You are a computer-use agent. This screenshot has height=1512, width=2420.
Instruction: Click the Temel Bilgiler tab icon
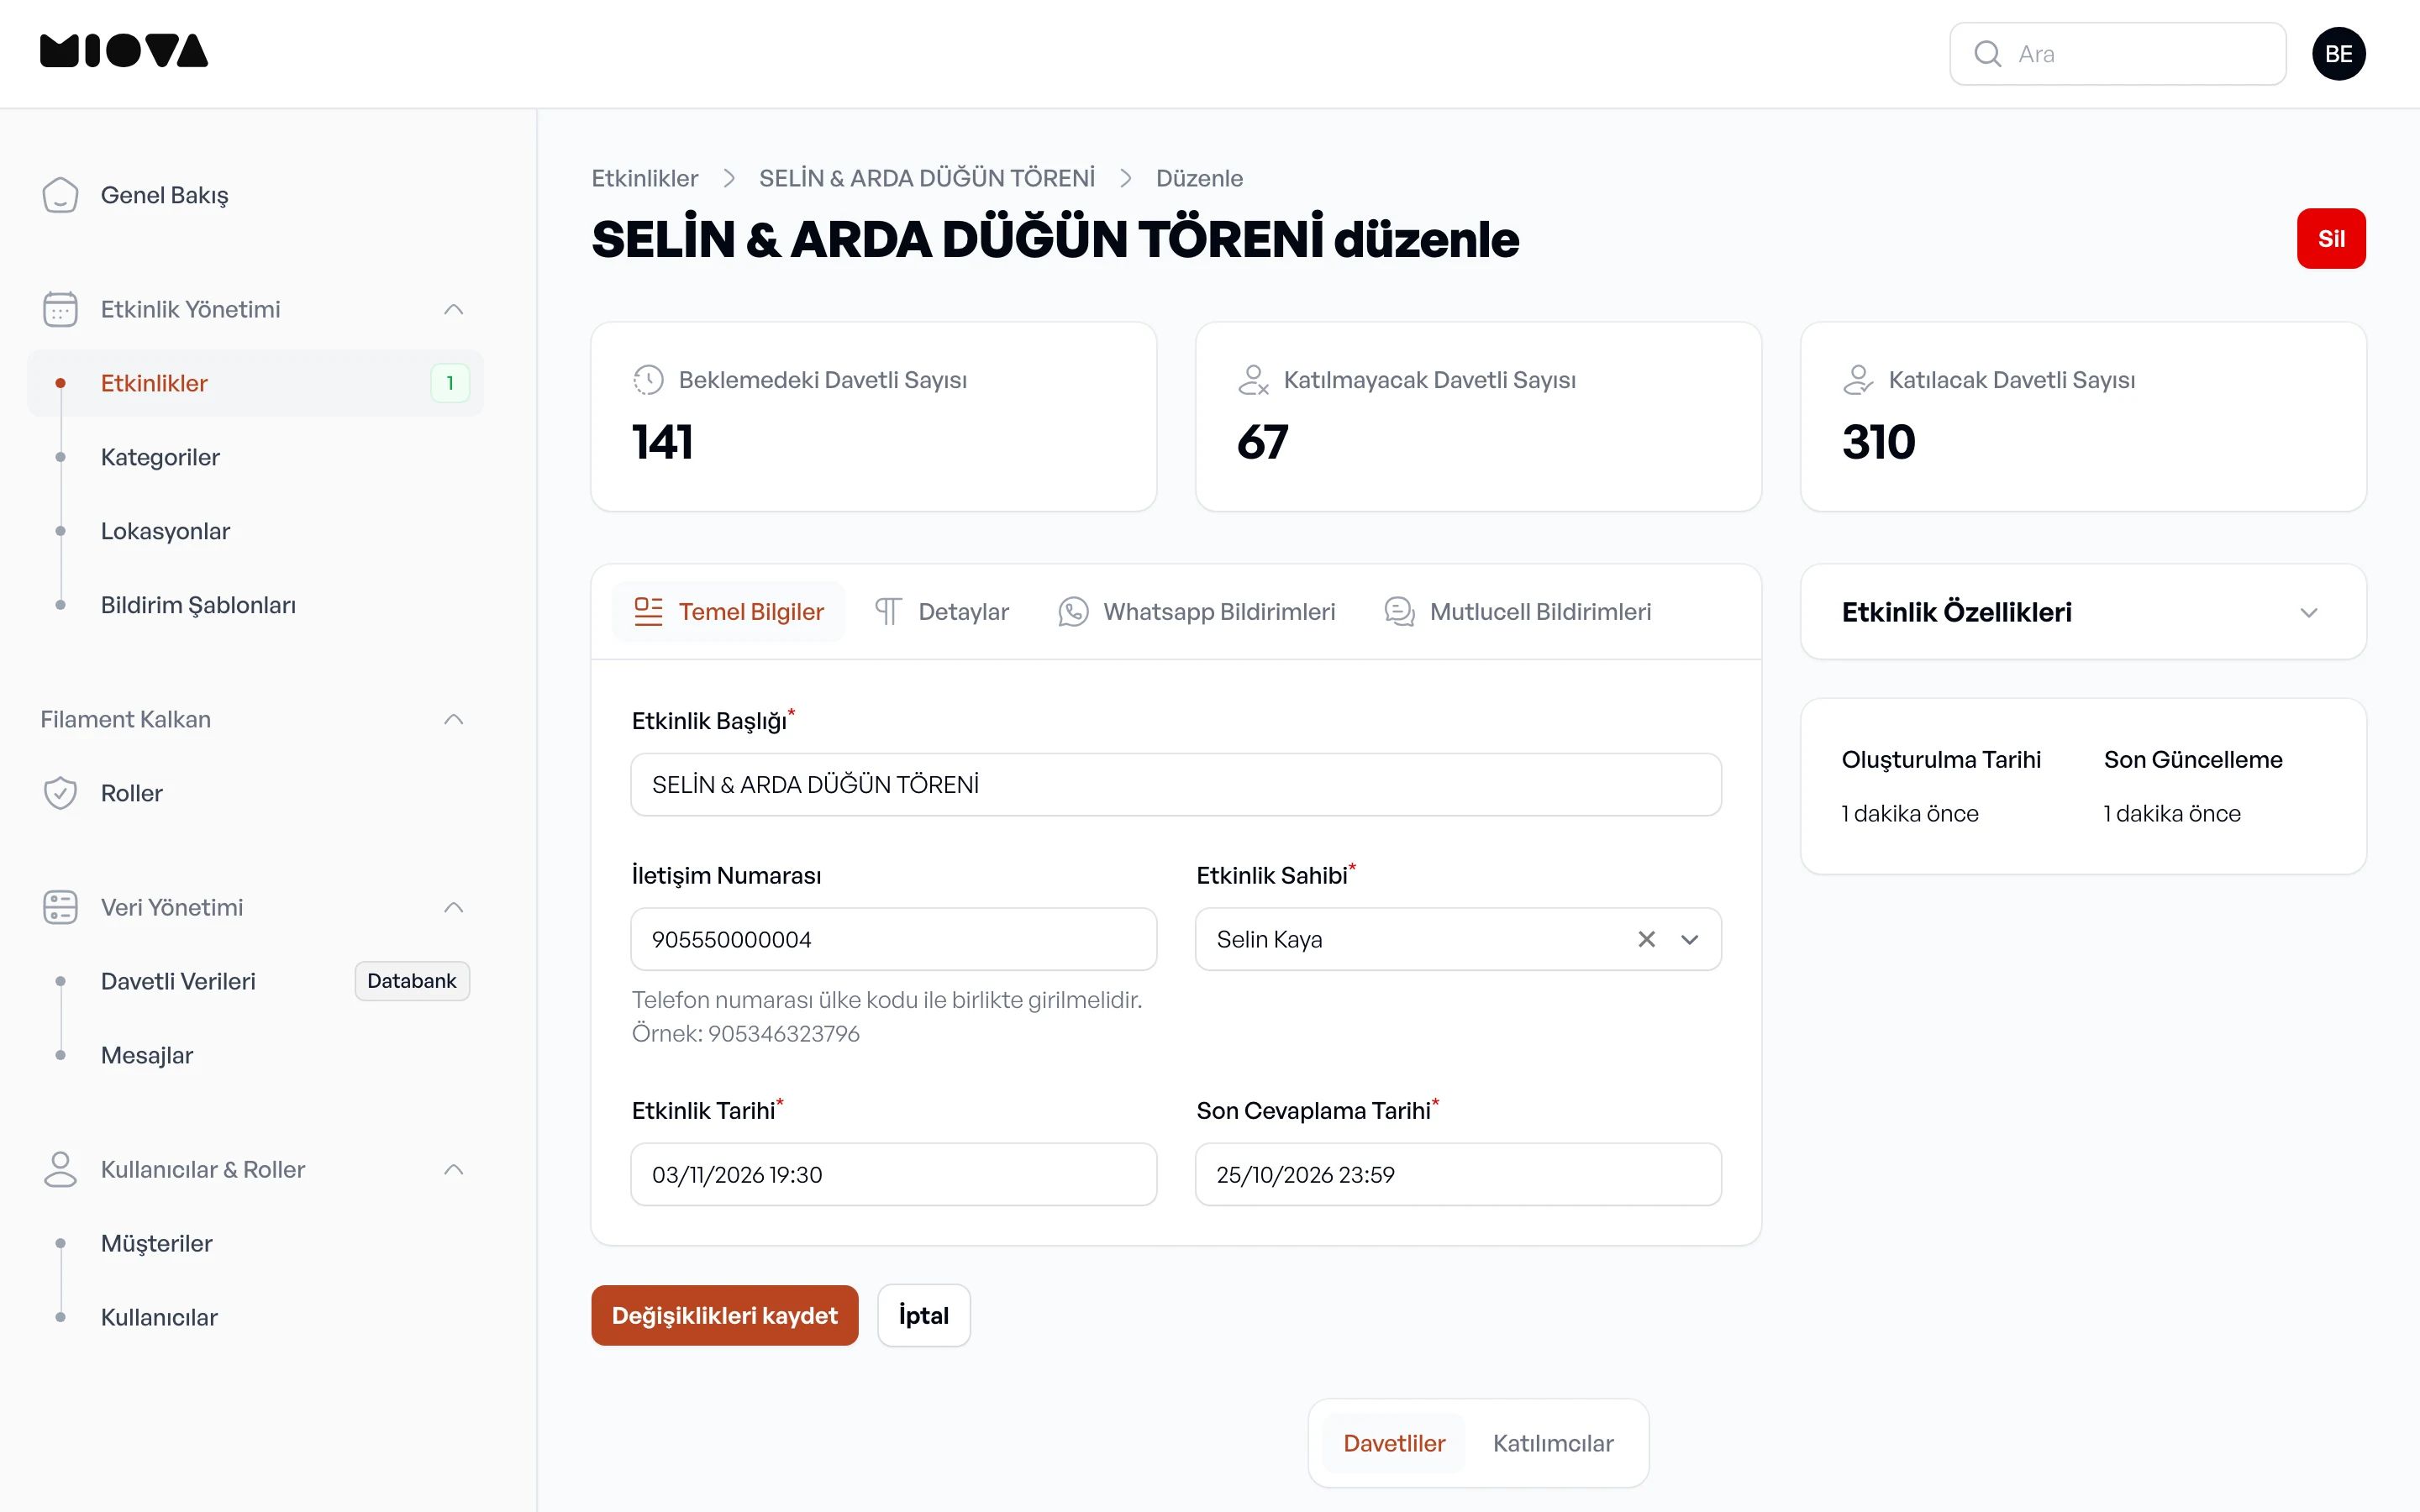[648, 612]
